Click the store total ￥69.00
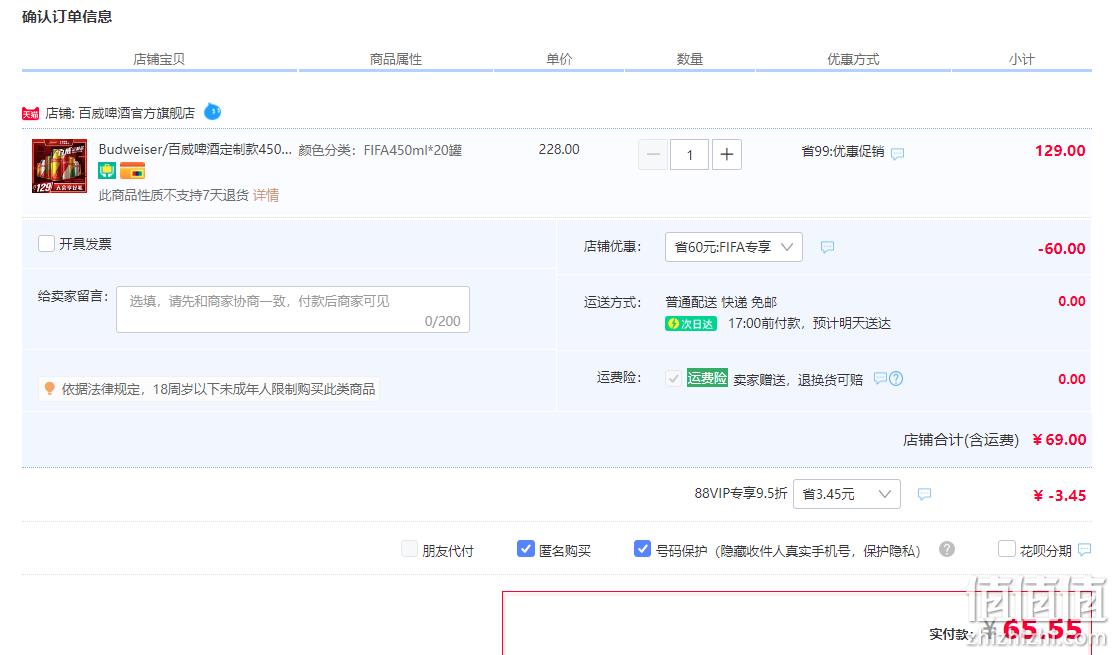 pos(1059,440)
